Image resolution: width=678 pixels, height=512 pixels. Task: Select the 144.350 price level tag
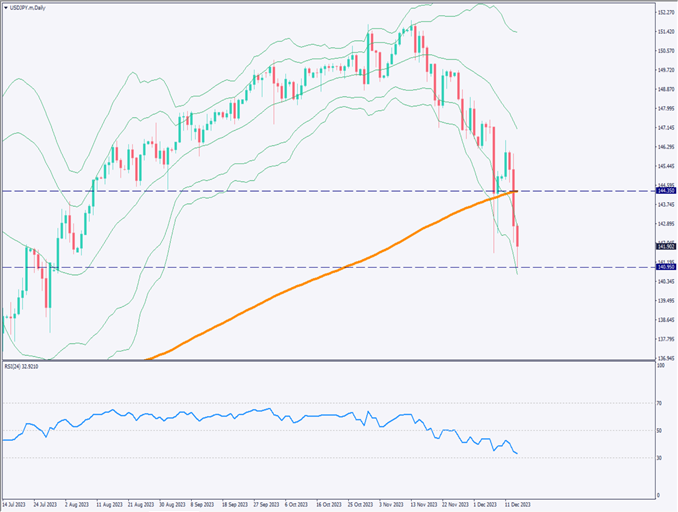pos(664,188)
